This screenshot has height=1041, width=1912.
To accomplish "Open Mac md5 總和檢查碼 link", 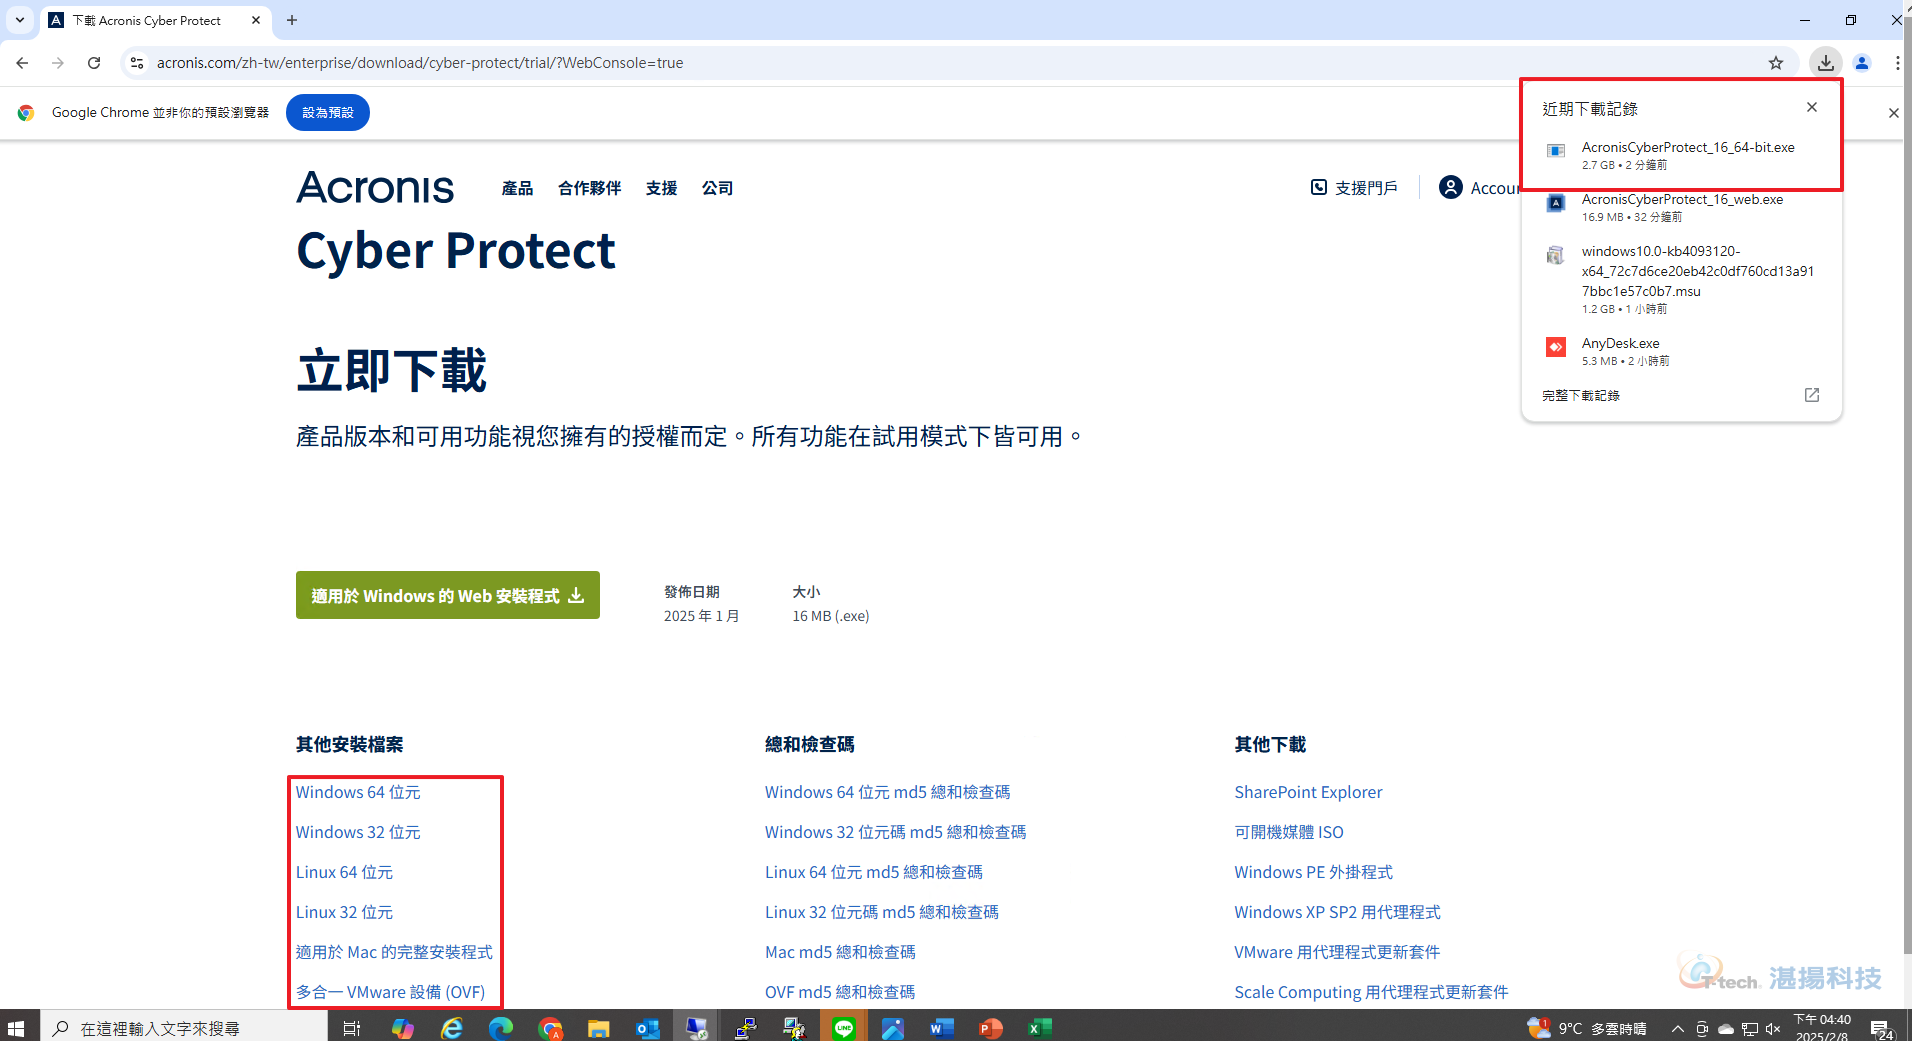I will 840,952.
